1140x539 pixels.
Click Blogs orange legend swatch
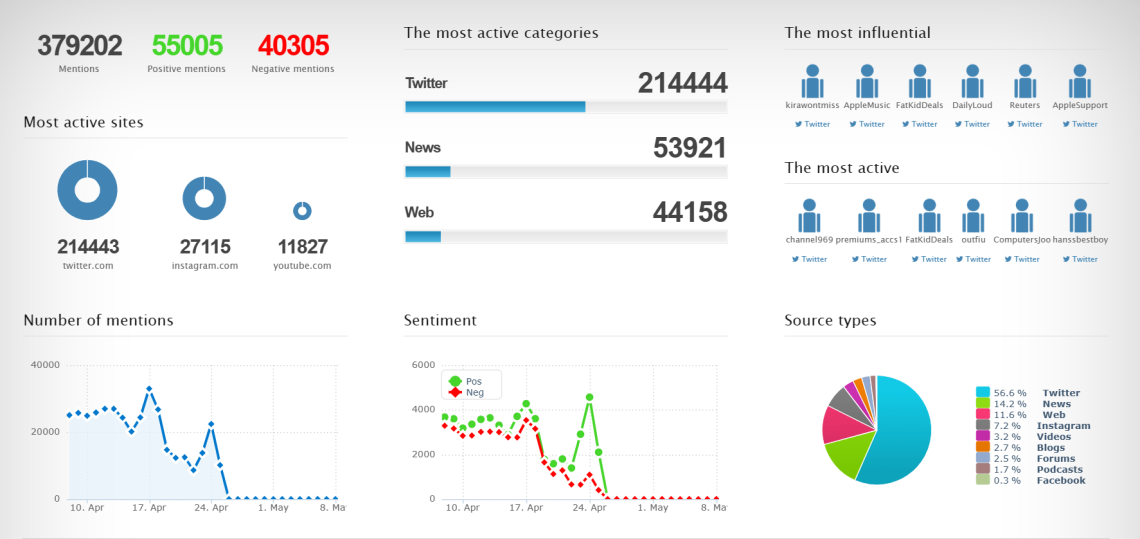(x=983, y=447)
